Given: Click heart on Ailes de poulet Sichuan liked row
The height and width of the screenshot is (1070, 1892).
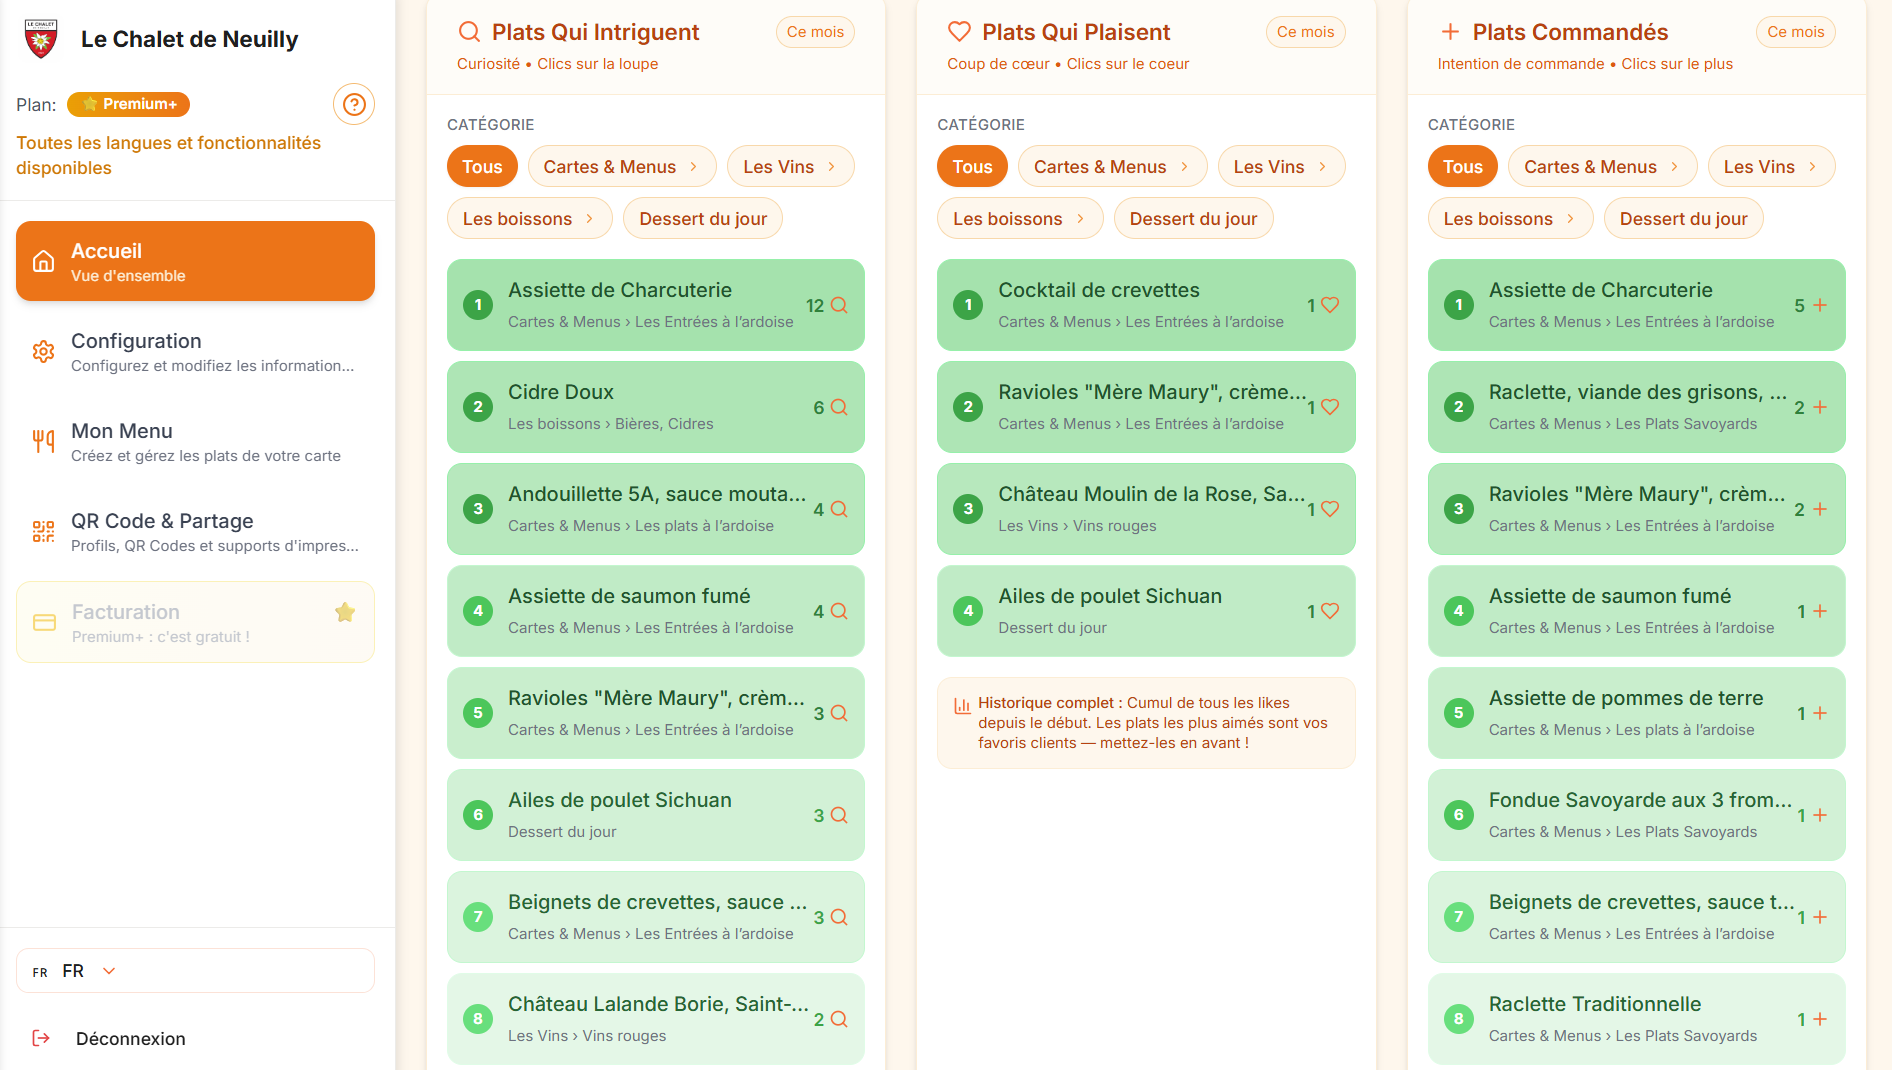Looking at the screenshot, I should click(1330, 611).
